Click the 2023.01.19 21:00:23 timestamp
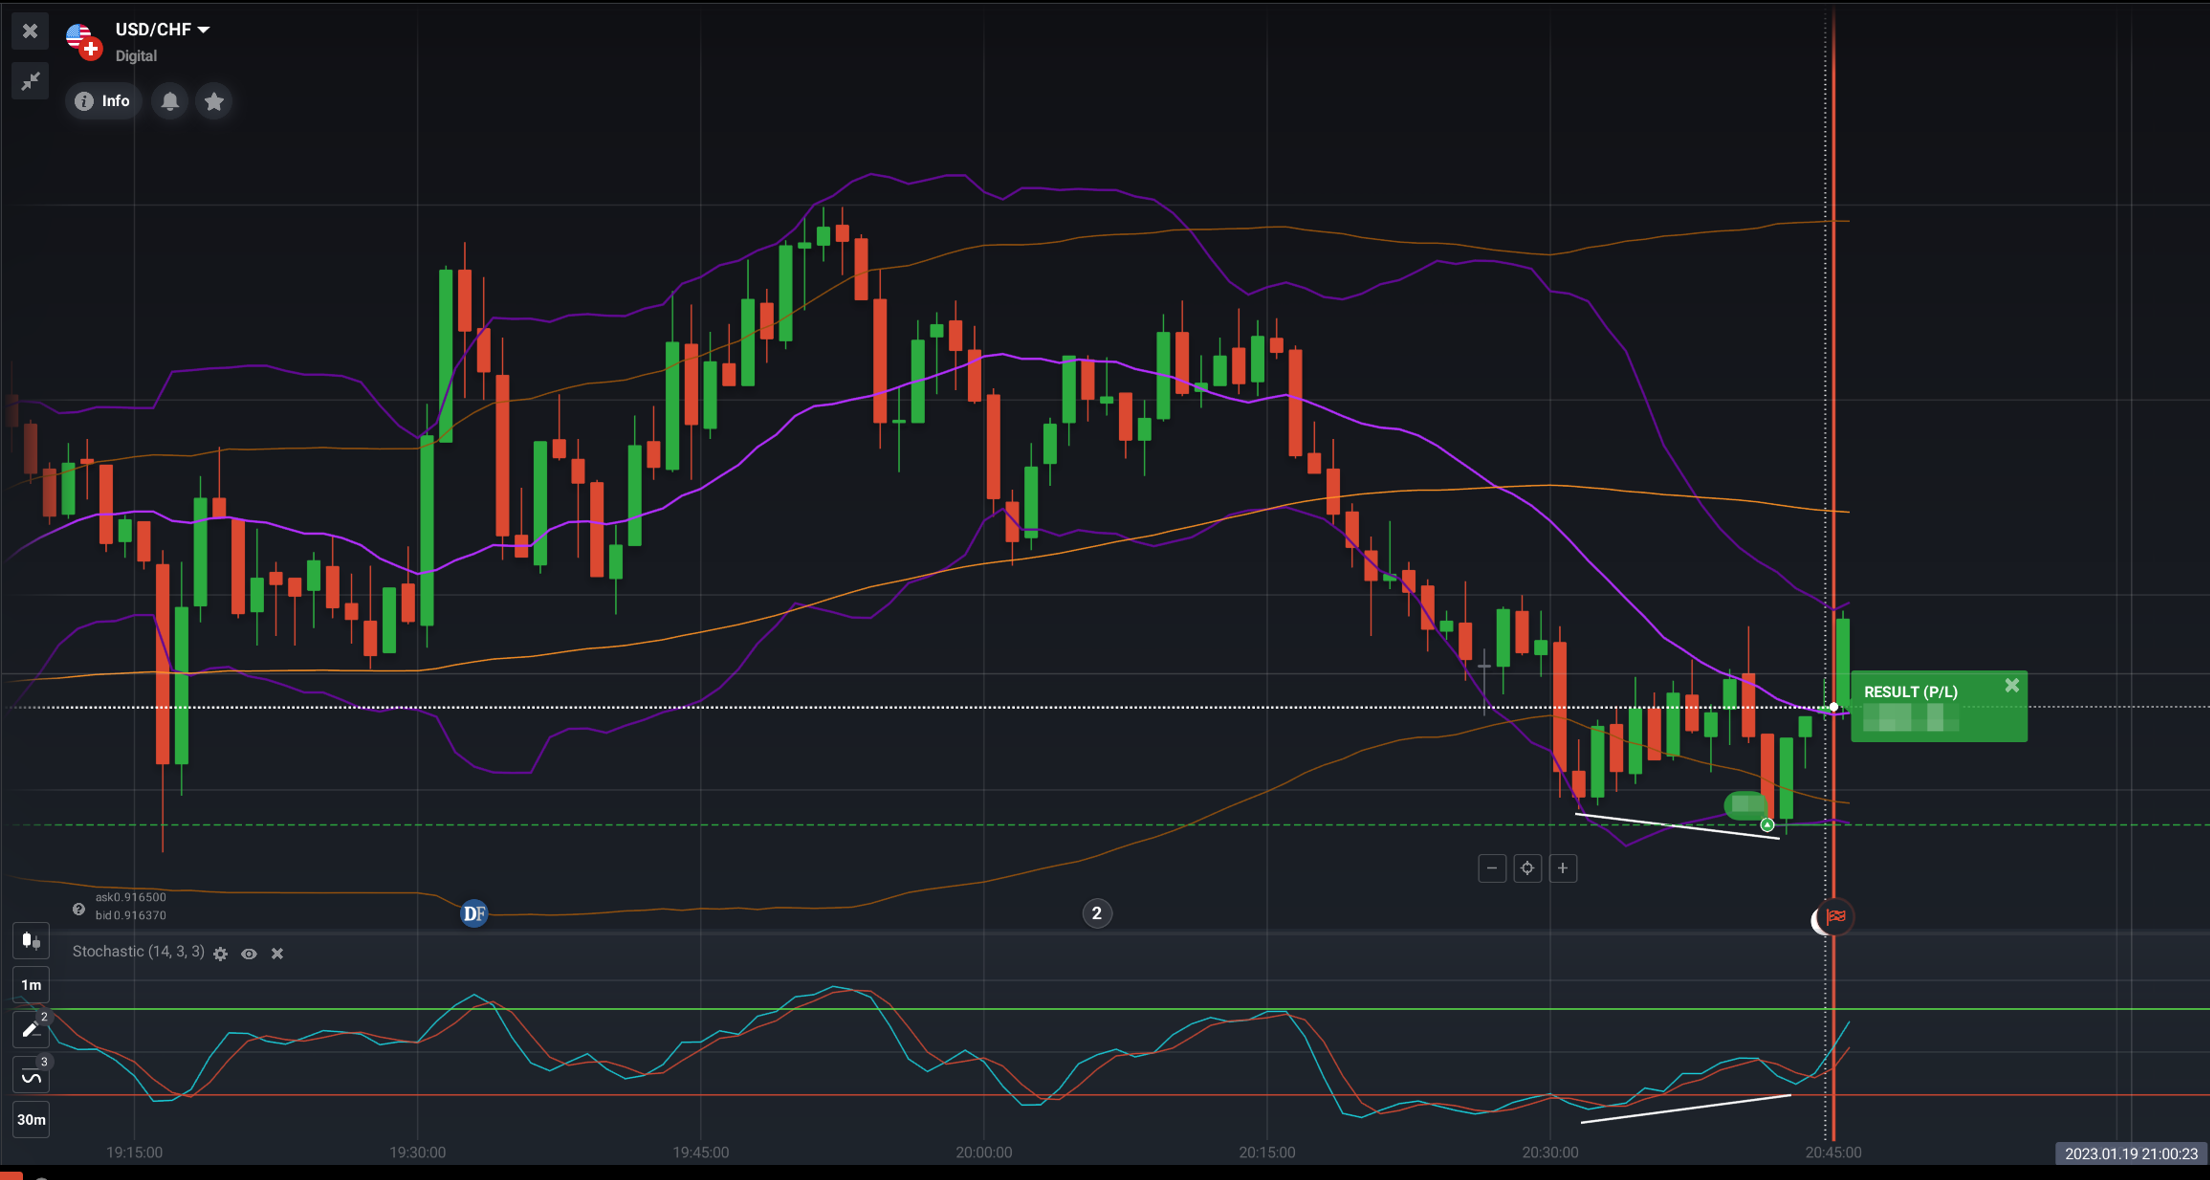The width and height of the screenshot is (2210, 1180). (2131, 1153)
